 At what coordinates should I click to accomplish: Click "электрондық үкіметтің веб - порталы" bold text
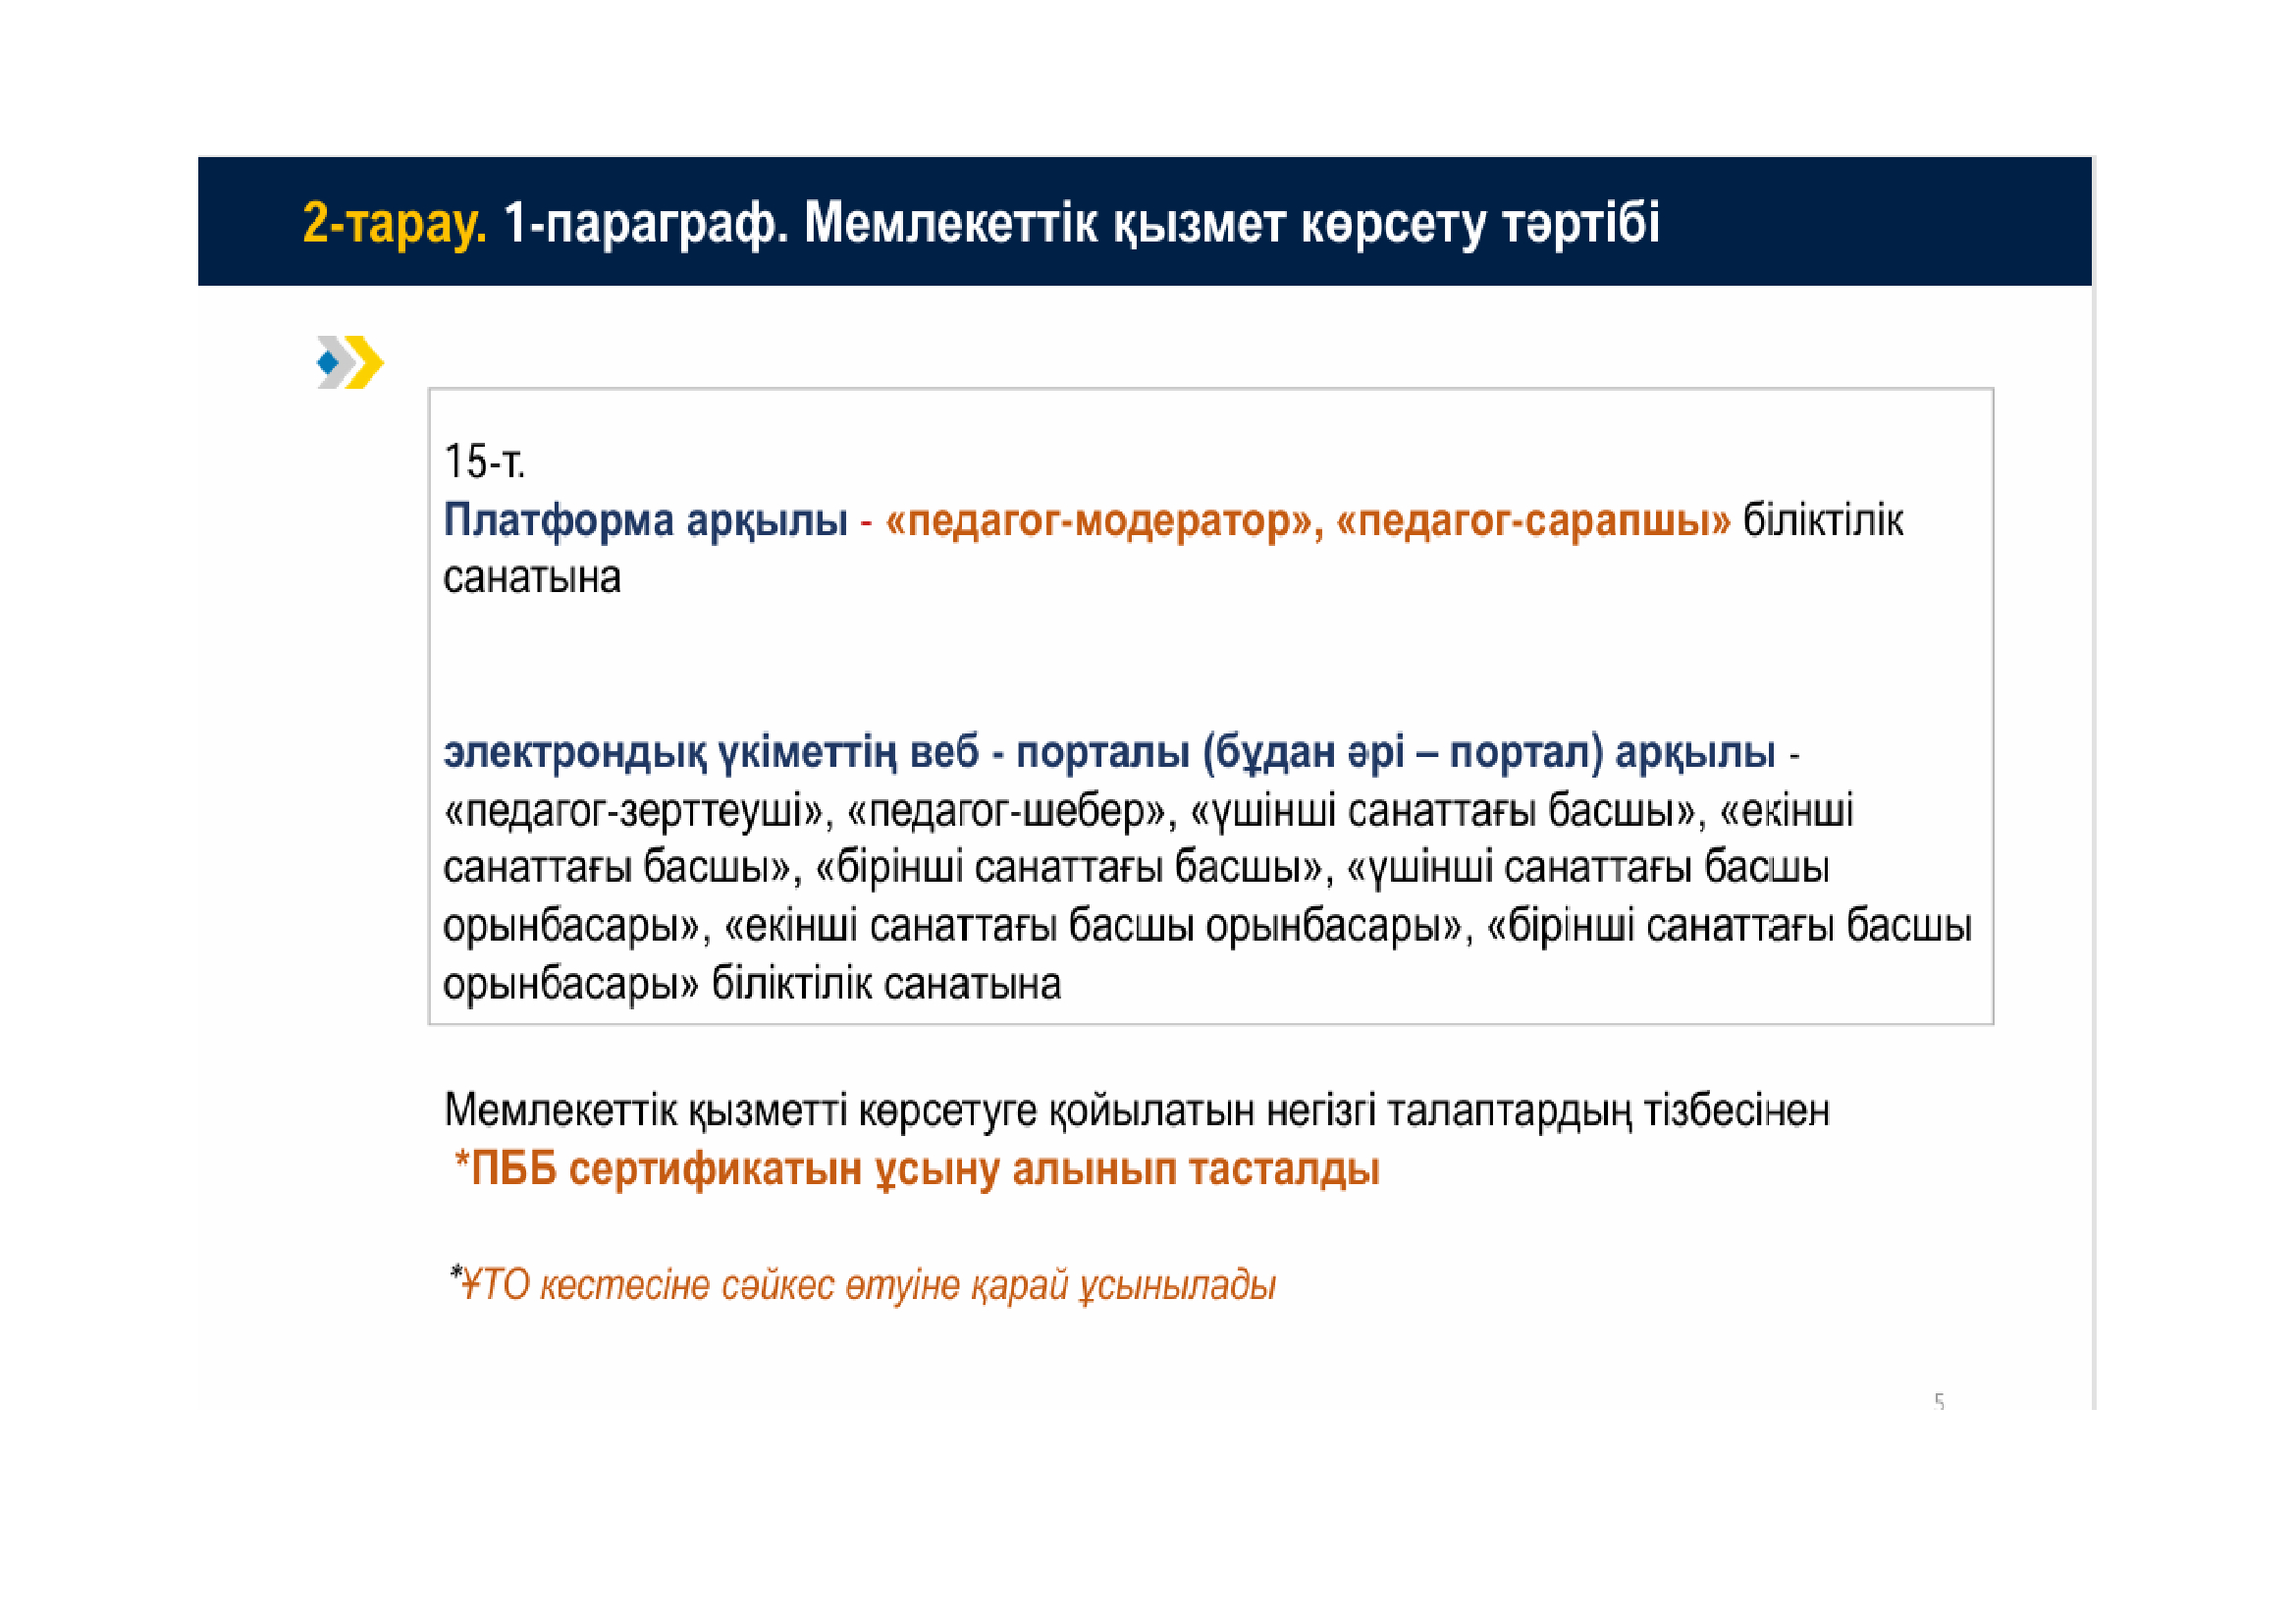(816, 752)
